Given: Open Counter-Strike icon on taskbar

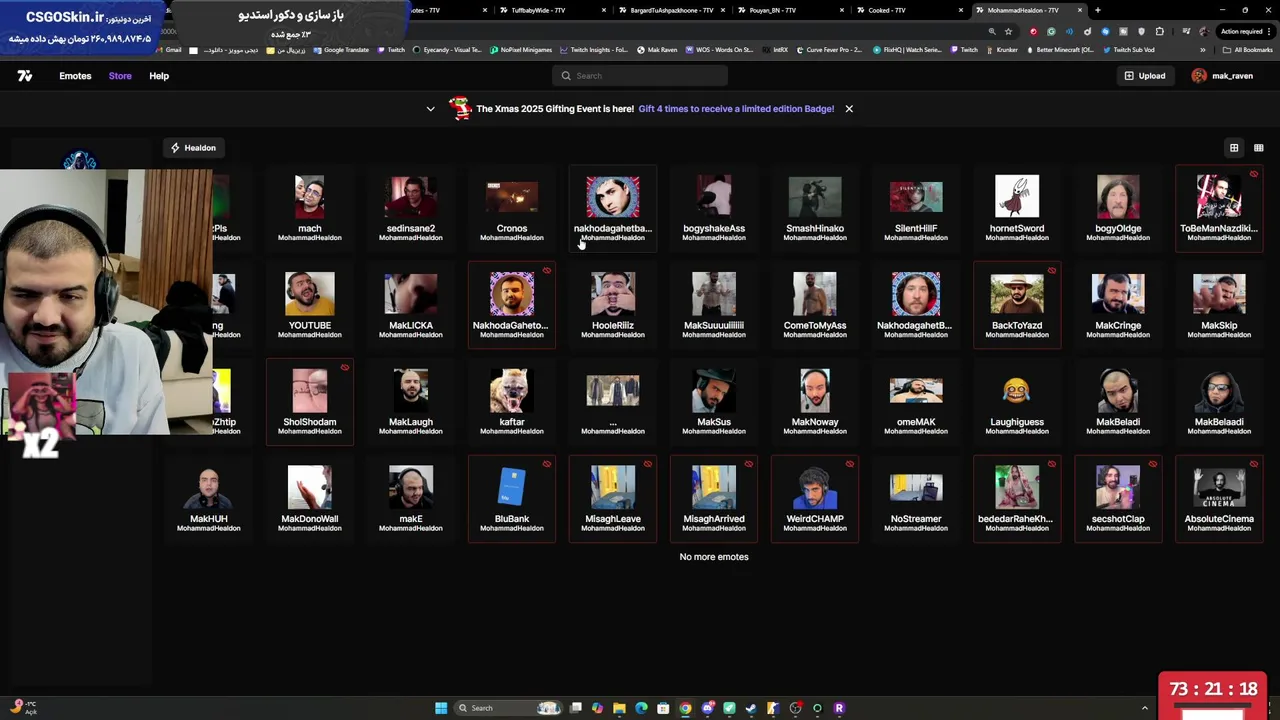Looking at the screenshot, I should (x=773, y=708).
